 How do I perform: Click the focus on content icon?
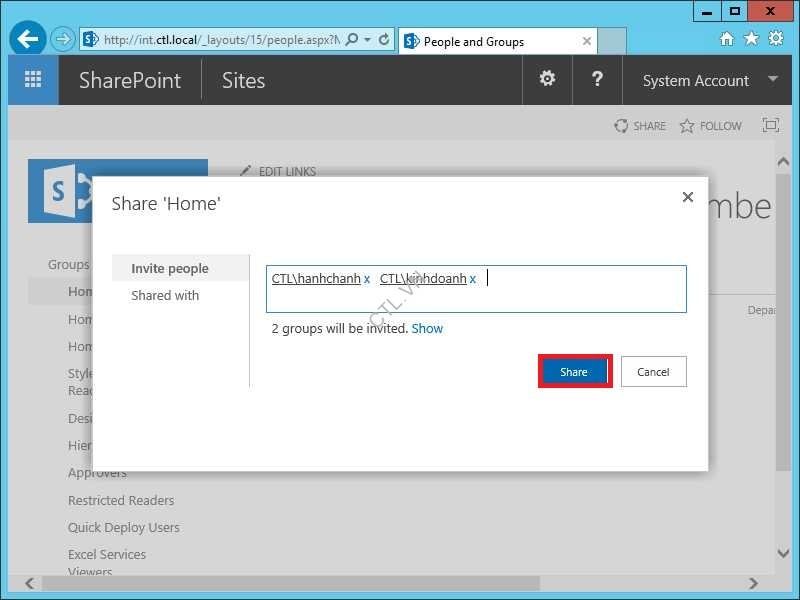(770, 126)
